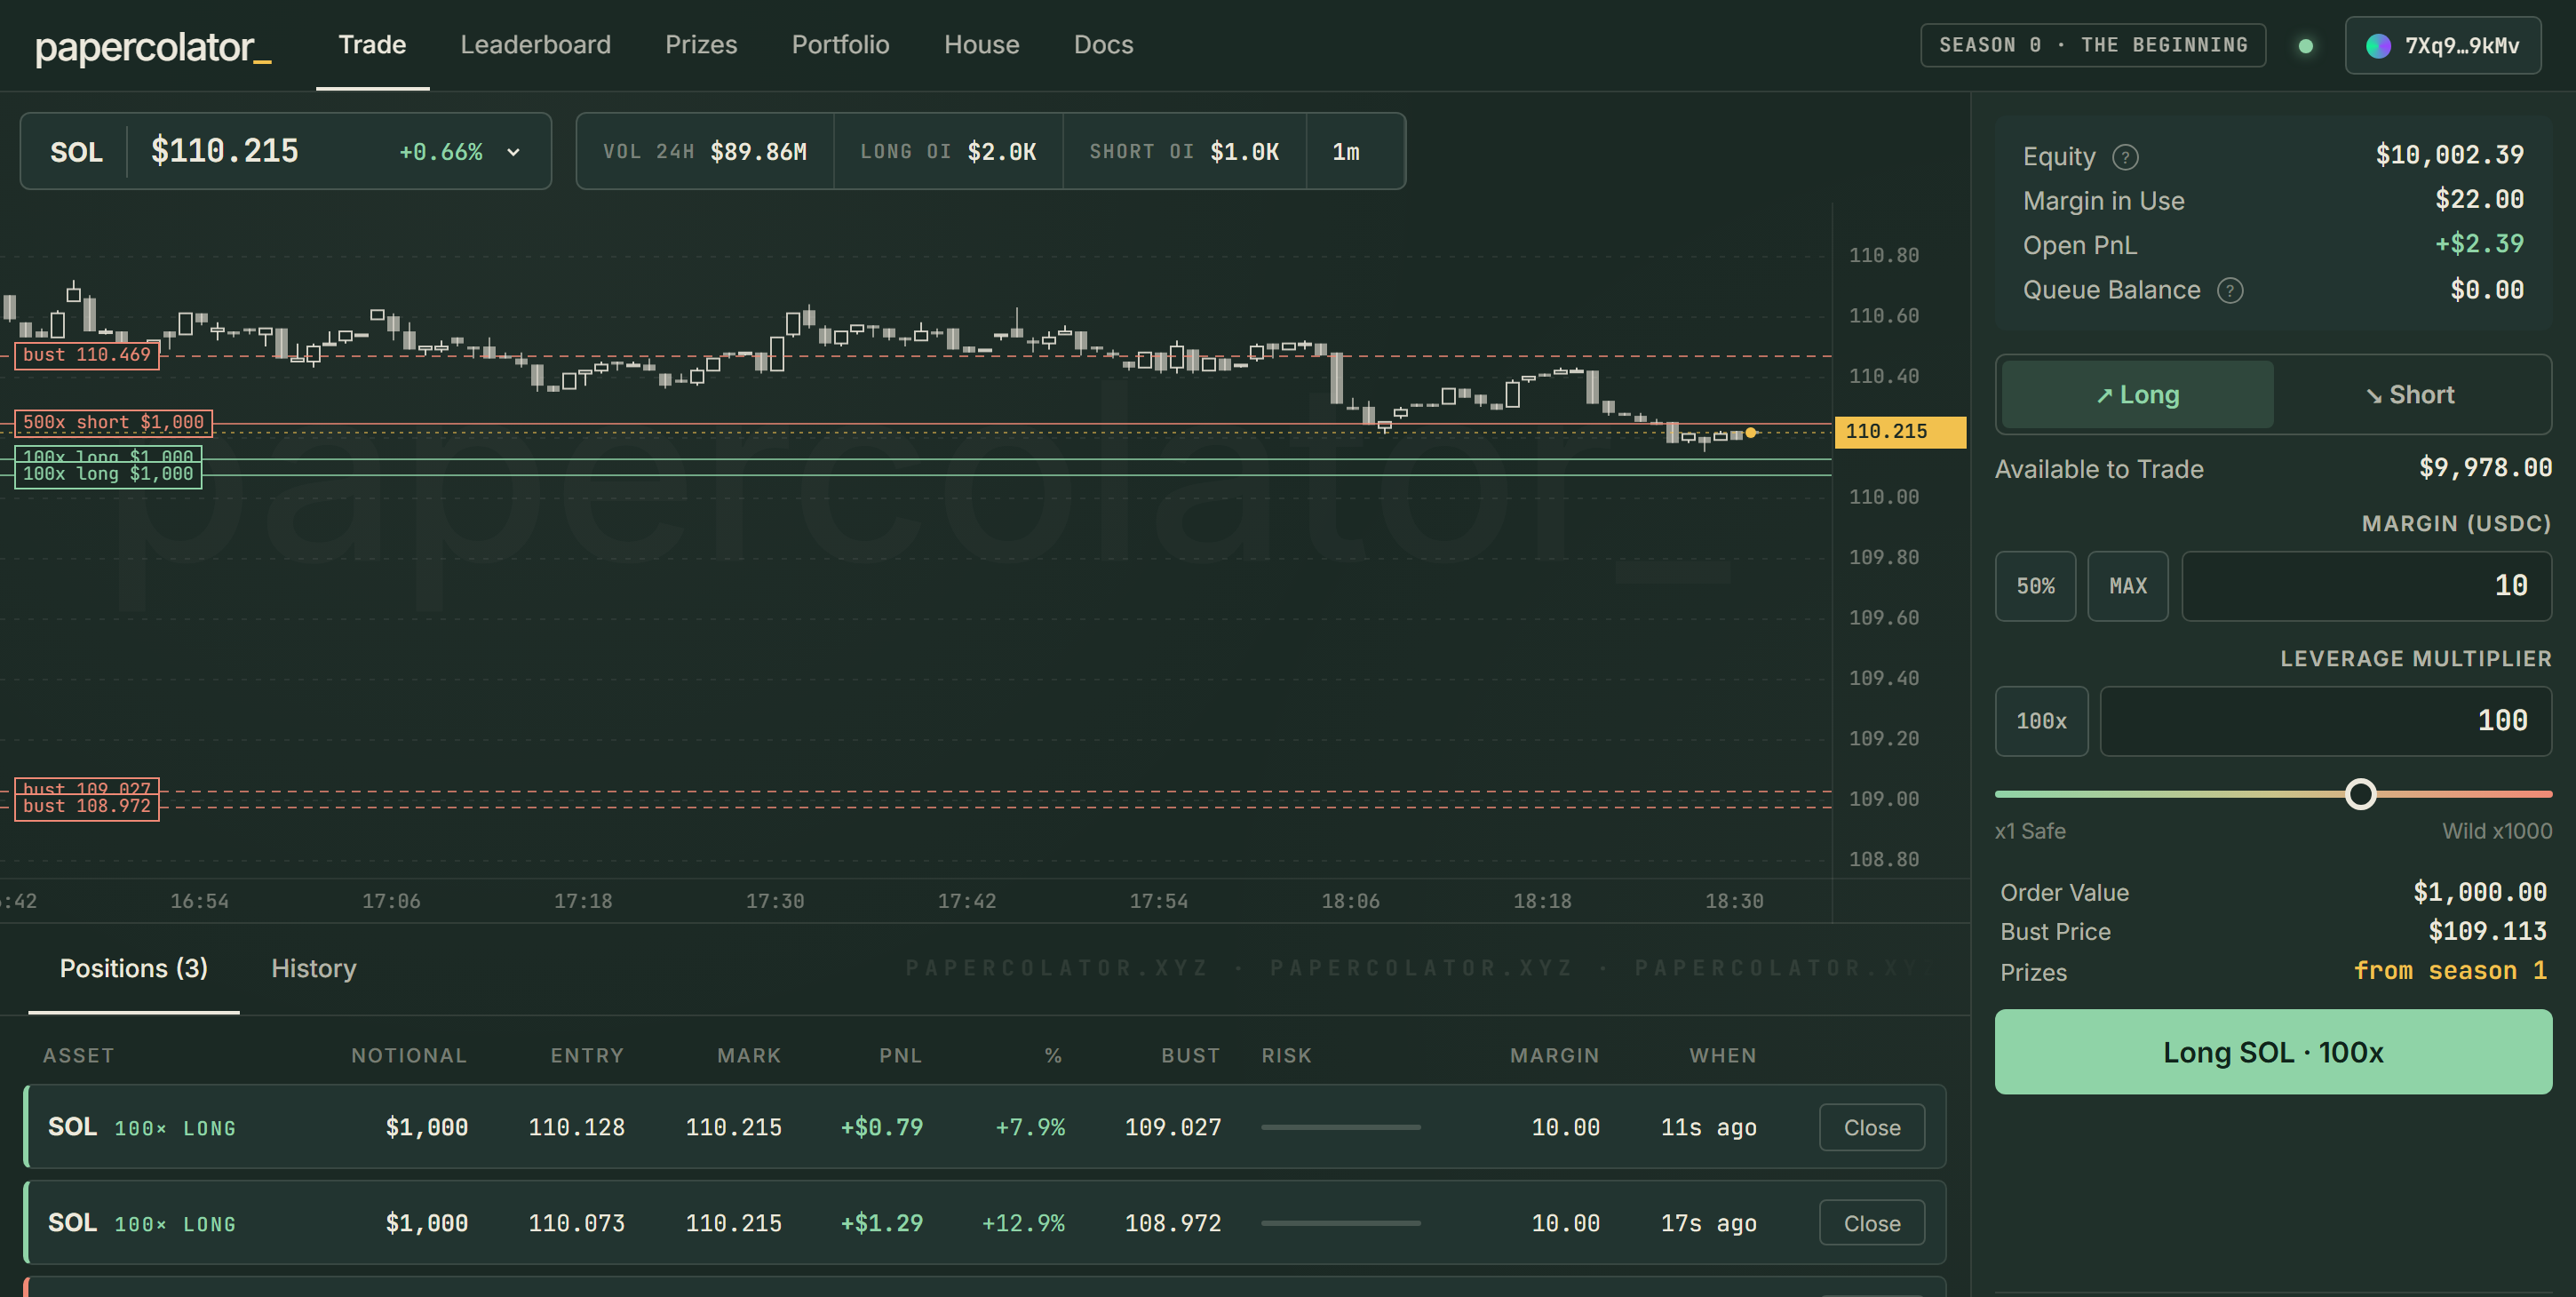Click the LONG OI $2.0K stat
Image resolution: width=2576 pixels, height=1297 pixels.
tap(948, 151)
